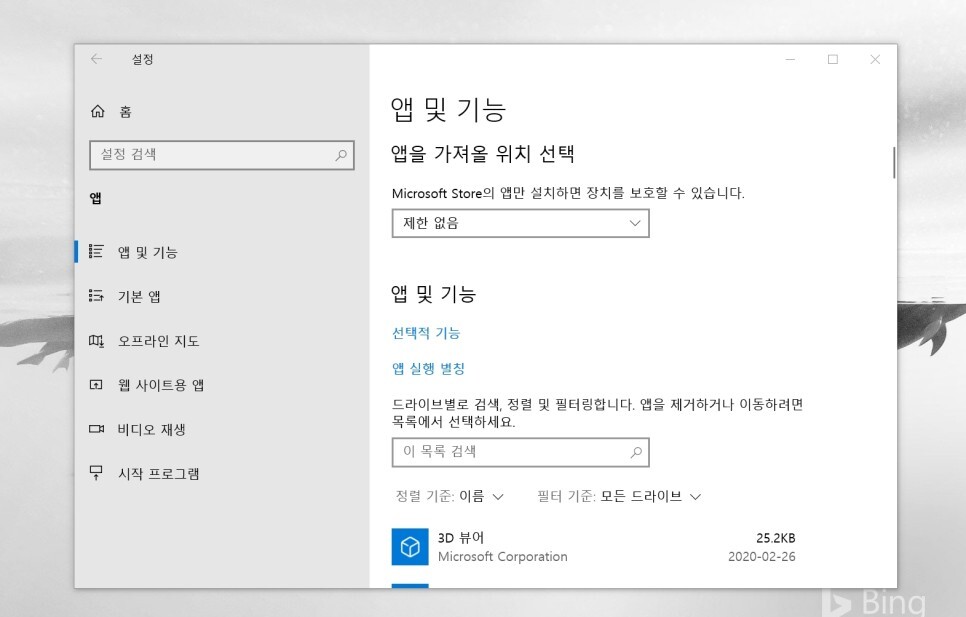
Task: Click the magnifier in 설정 검색 box
Action: point(341,155)
